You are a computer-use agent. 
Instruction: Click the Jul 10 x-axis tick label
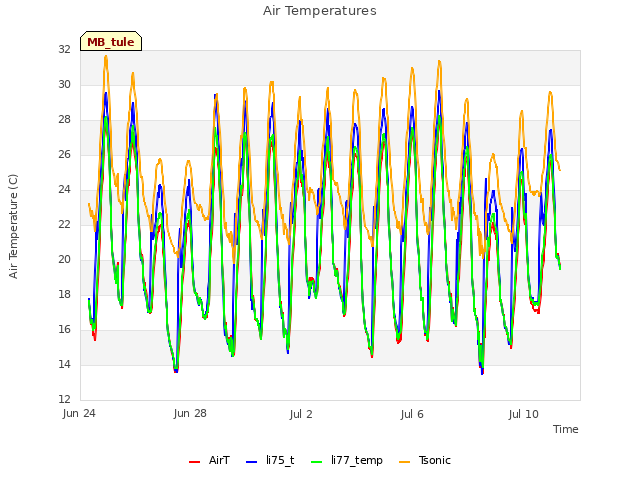(x=524, y=414)
